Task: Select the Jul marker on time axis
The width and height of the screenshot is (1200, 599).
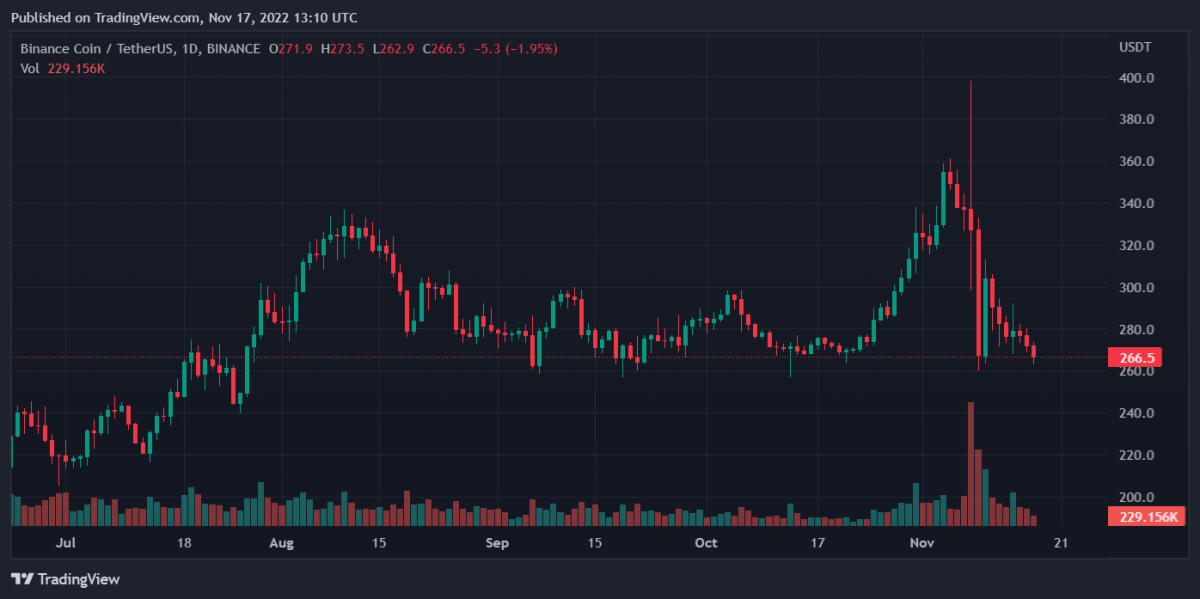Action: (x=66, y=543)
